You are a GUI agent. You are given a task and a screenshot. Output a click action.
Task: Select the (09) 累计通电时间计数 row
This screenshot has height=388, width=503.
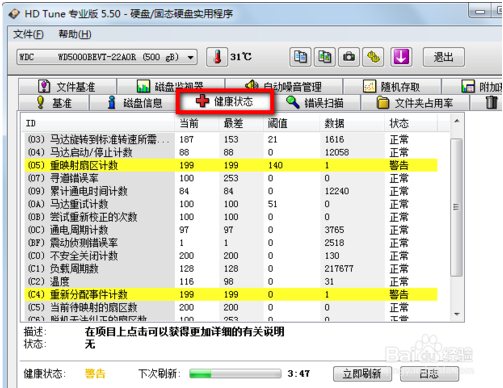click(x=231, y=191)
